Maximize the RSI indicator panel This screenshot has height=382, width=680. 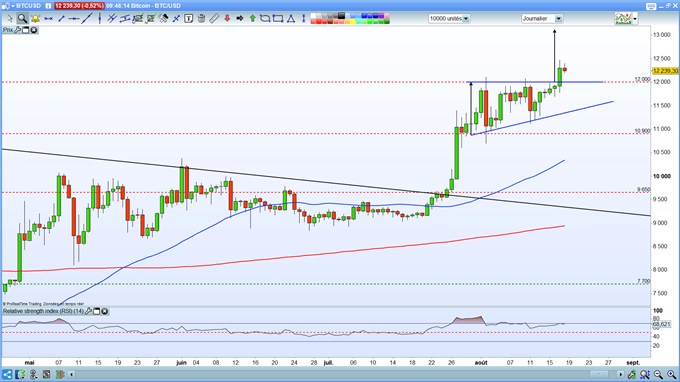(97, 311)
